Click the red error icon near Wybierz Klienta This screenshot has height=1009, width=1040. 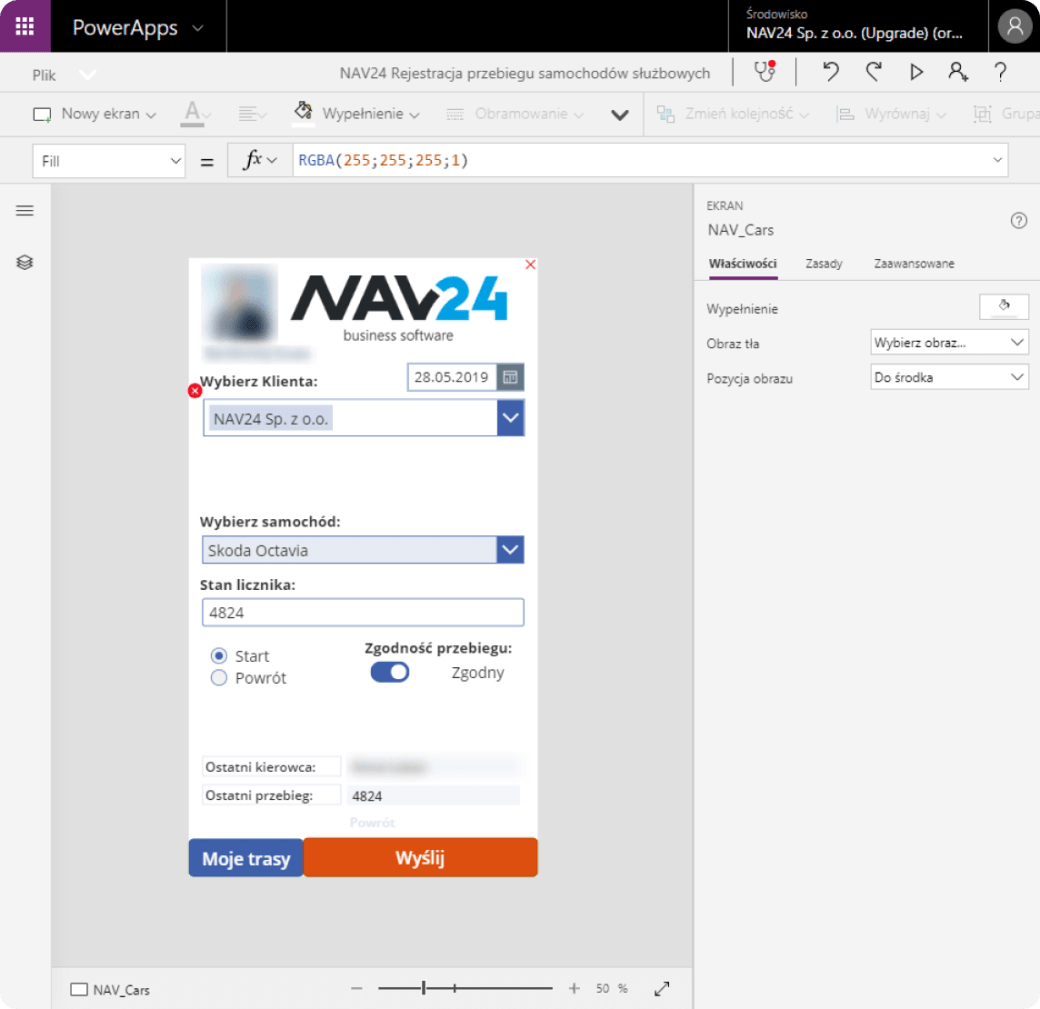(194, 391)
